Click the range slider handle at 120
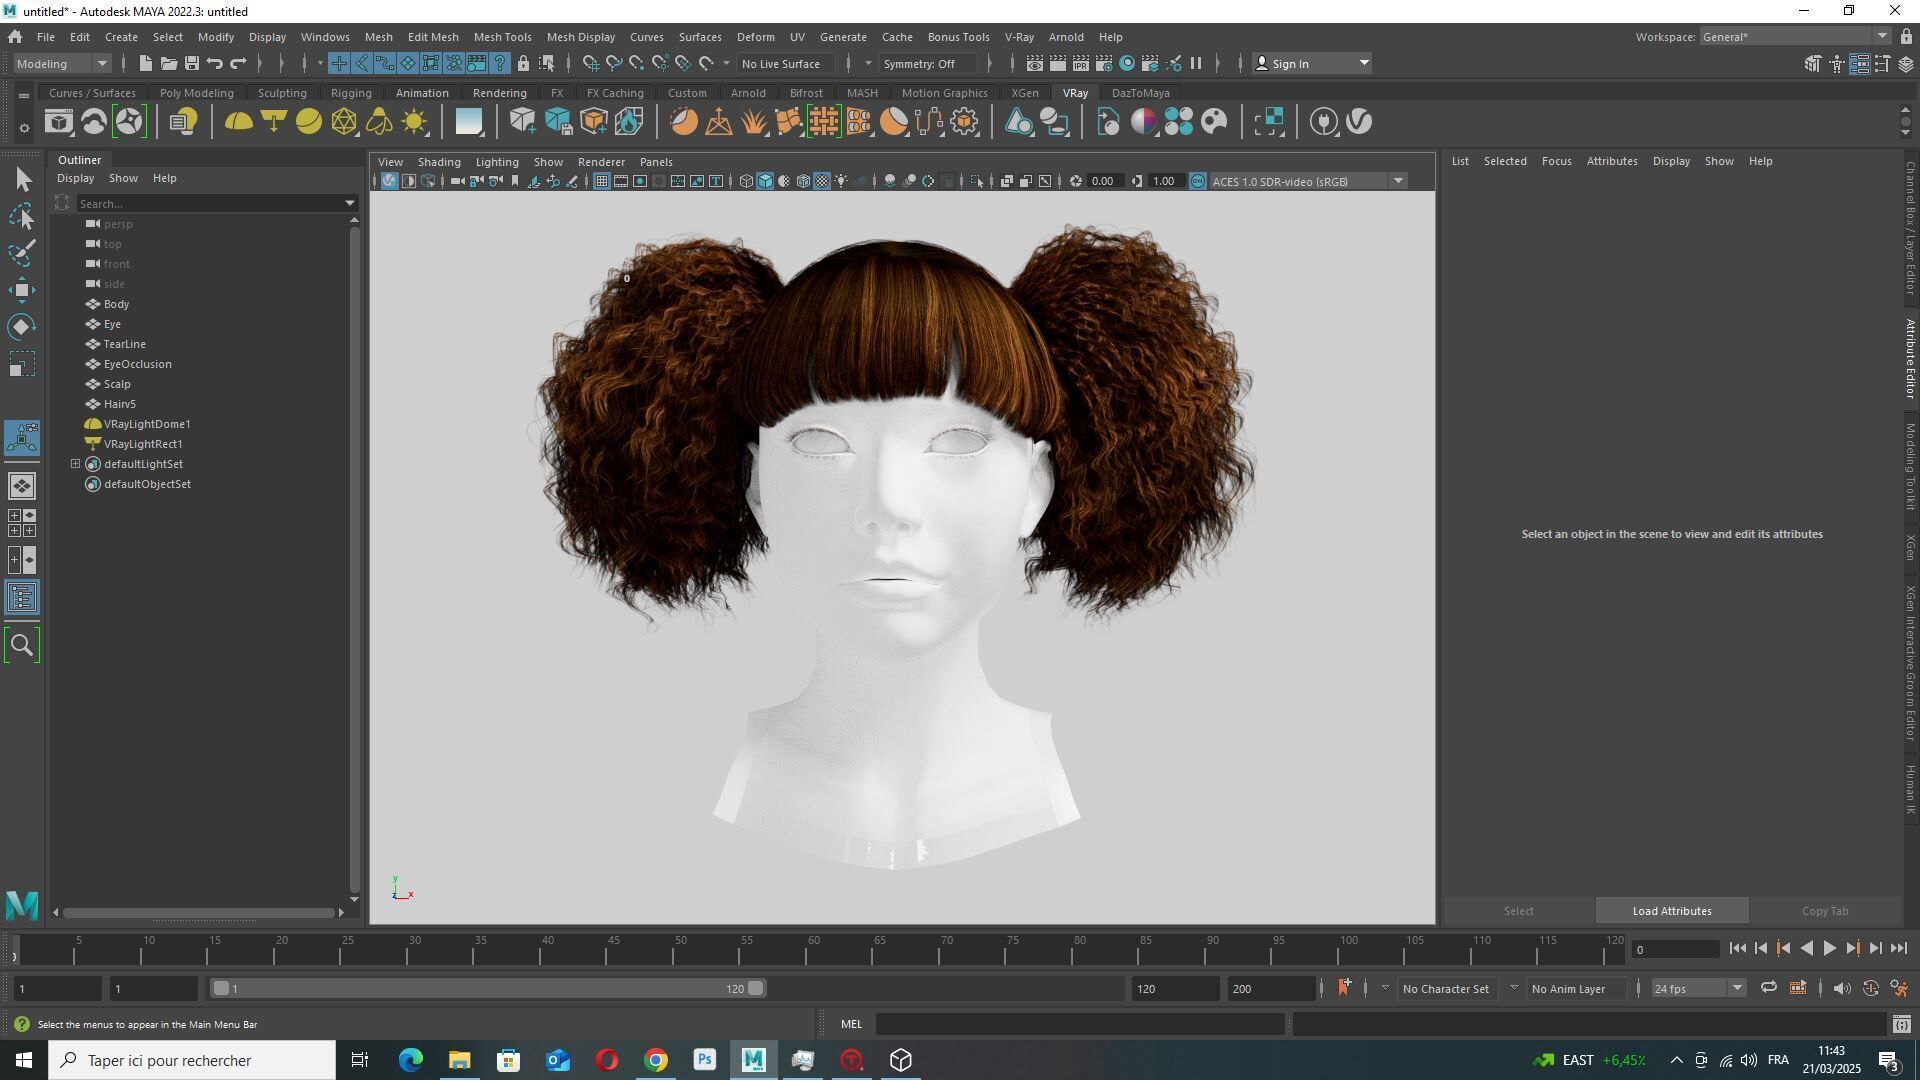This screenshot has height=1080, width=1920. (x=756, y=988)
